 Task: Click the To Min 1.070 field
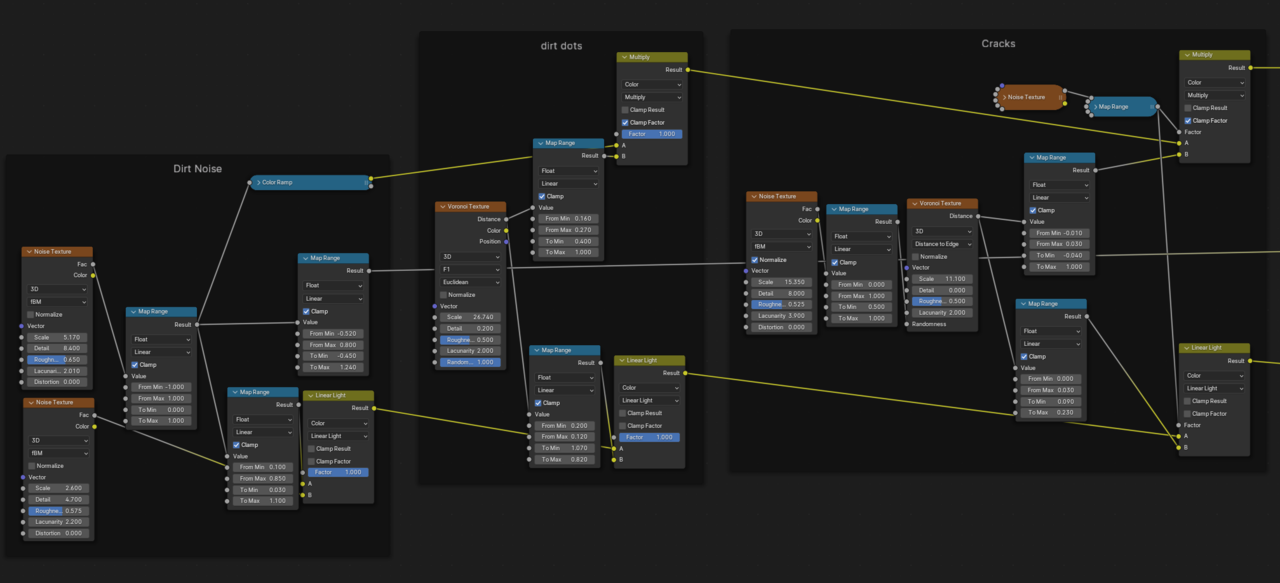pyautogui.click(x=565, y=448)
